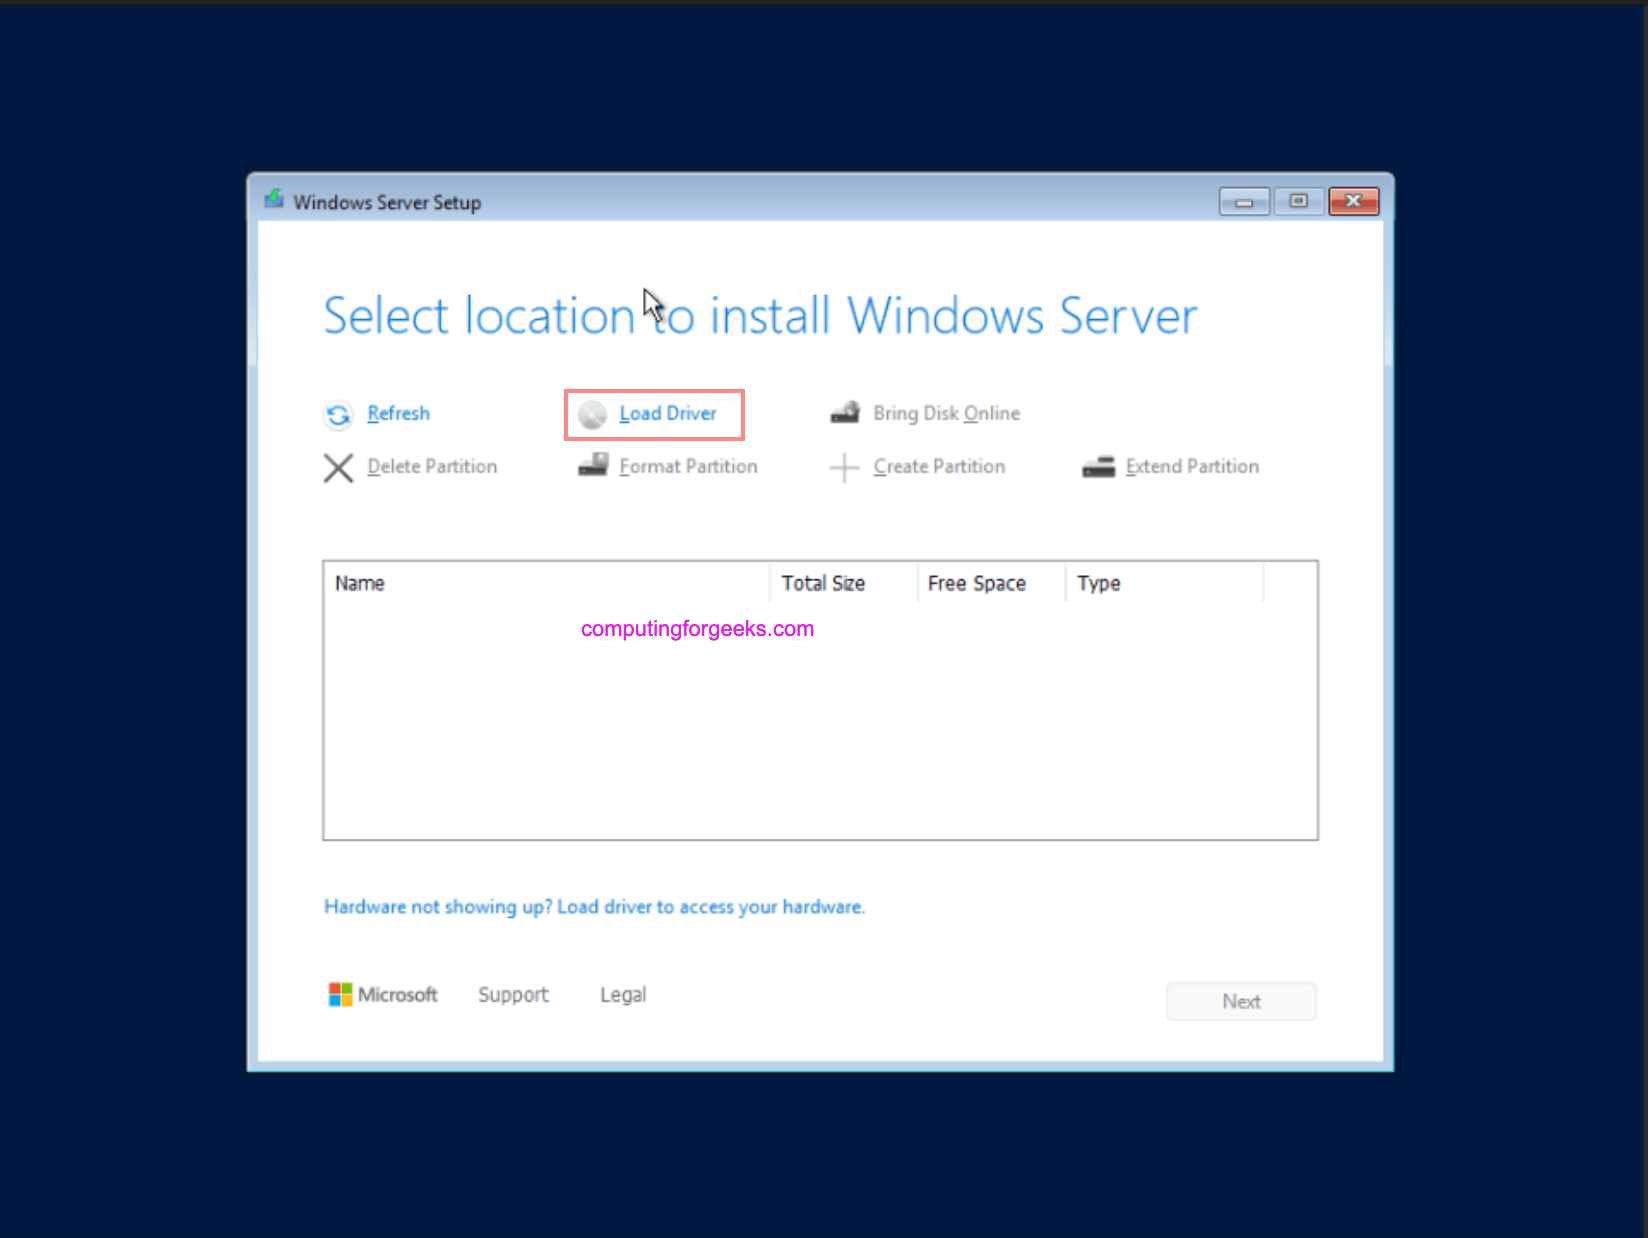This screenshot has width=1648, height=1238.
Task: Open the Support page
Action: click(513, 994)
